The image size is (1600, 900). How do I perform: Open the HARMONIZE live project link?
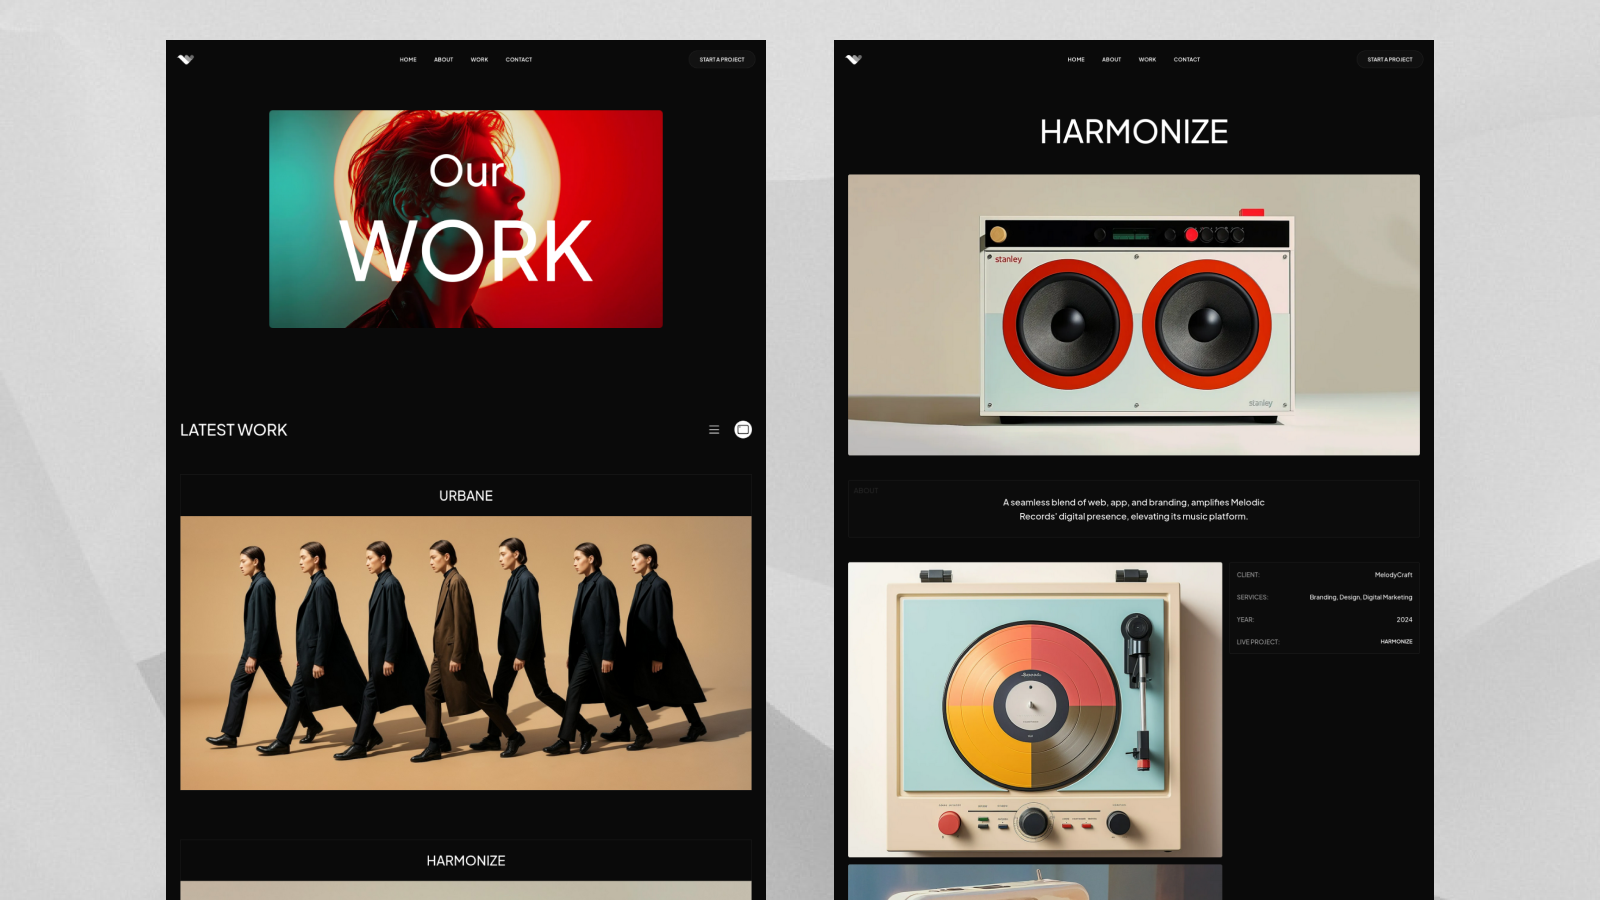point(1396,642)
